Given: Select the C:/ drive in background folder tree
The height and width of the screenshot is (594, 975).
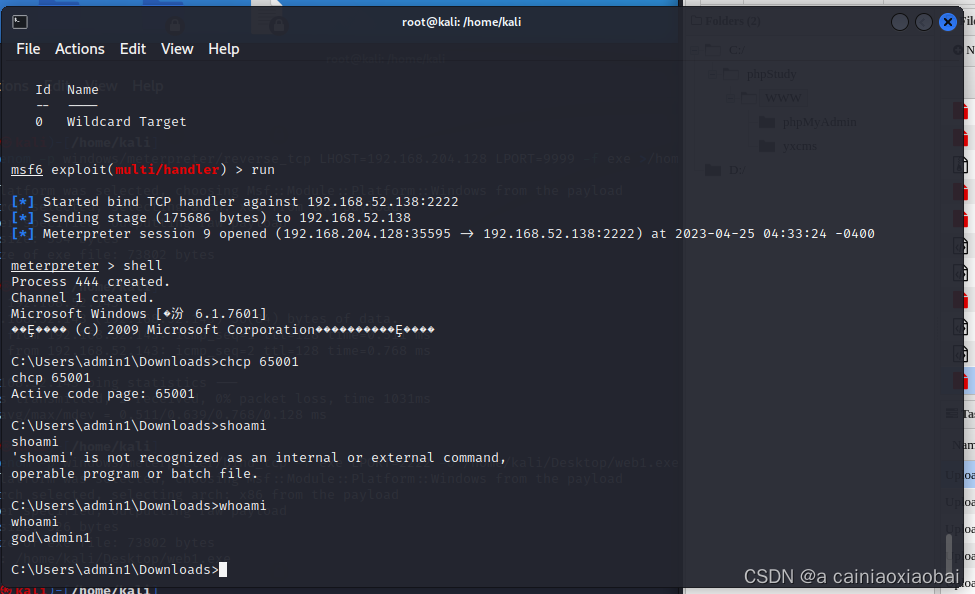Looking at the screenshot, I should [x=737, y=50].
